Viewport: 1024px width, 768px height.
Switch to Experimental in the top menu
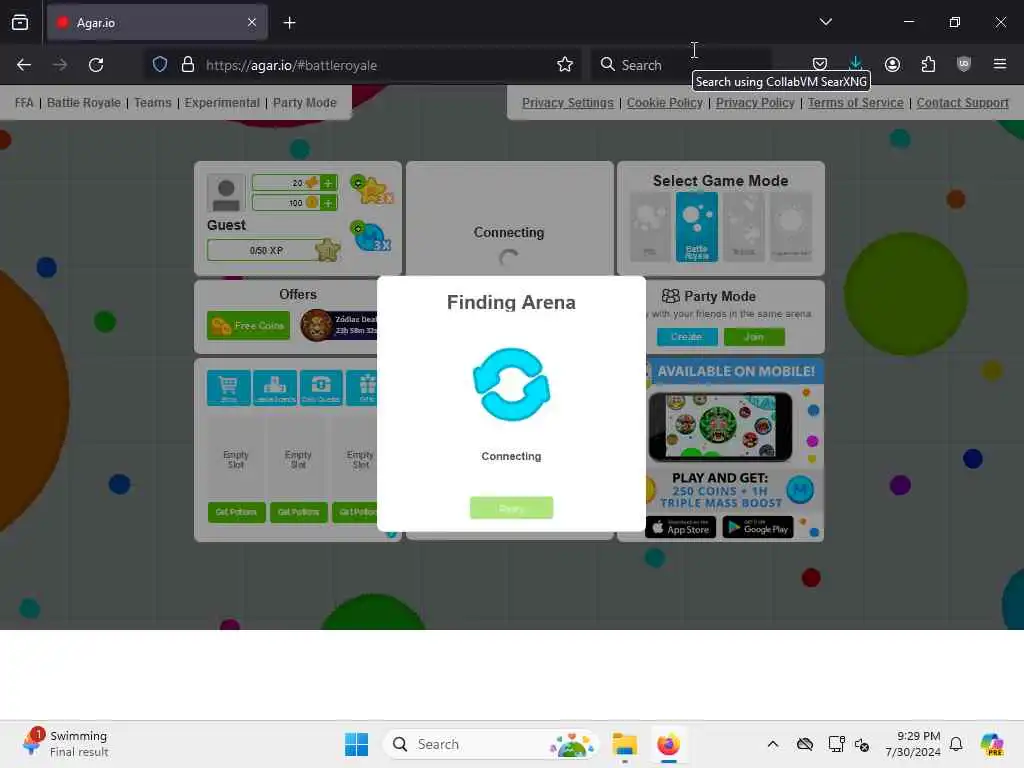[222, 103]
